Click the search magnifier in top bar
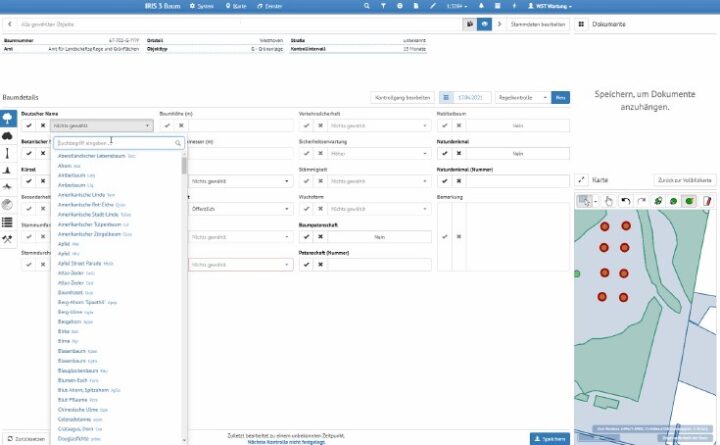The height and width of the screenshot is (445, 720). pos(368,6)
